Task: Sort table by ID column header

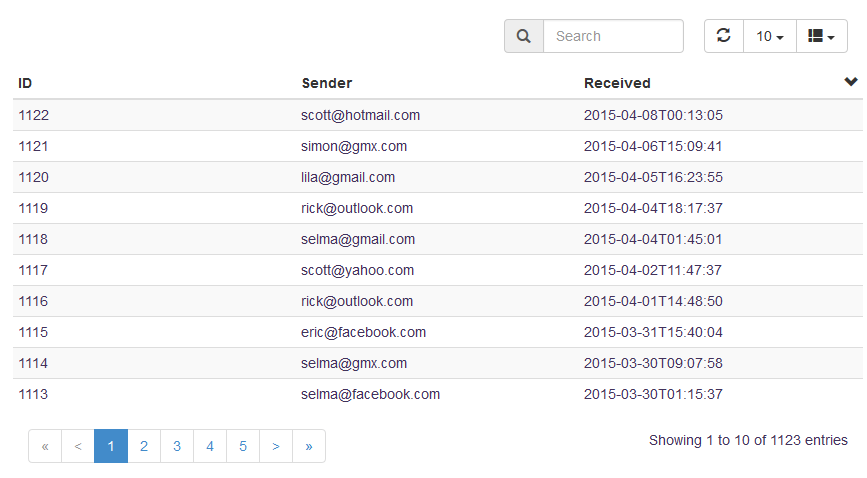Action: 25,83
